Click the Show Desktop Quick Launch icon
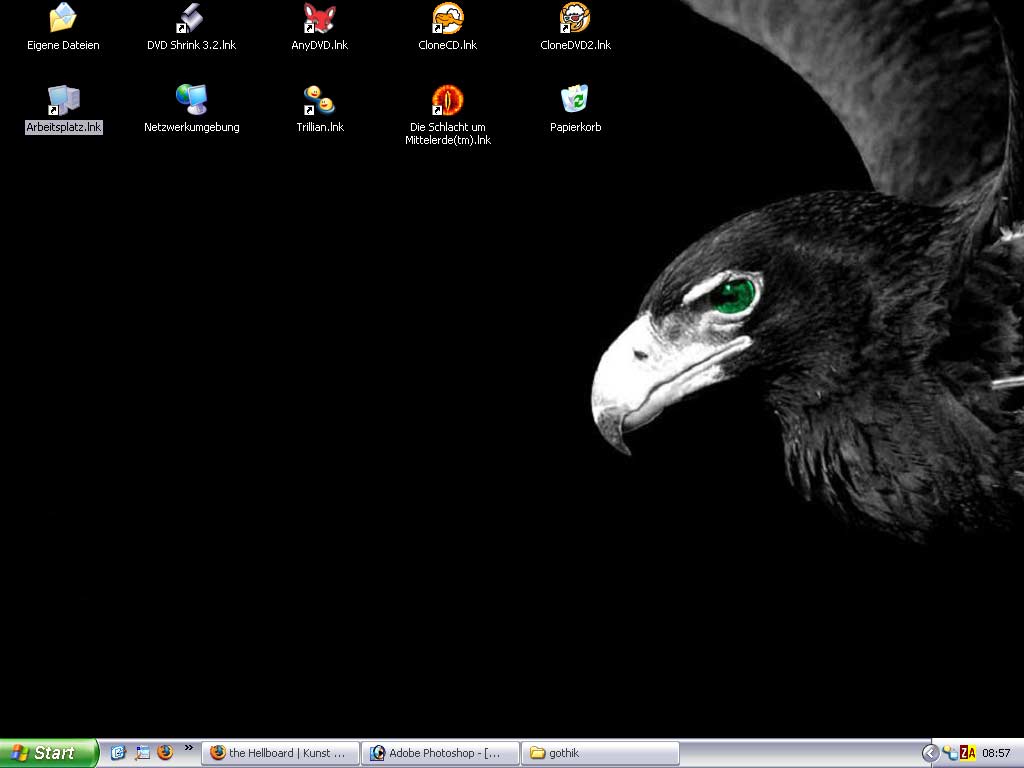 pyautogui.click(x=142, y=753)
